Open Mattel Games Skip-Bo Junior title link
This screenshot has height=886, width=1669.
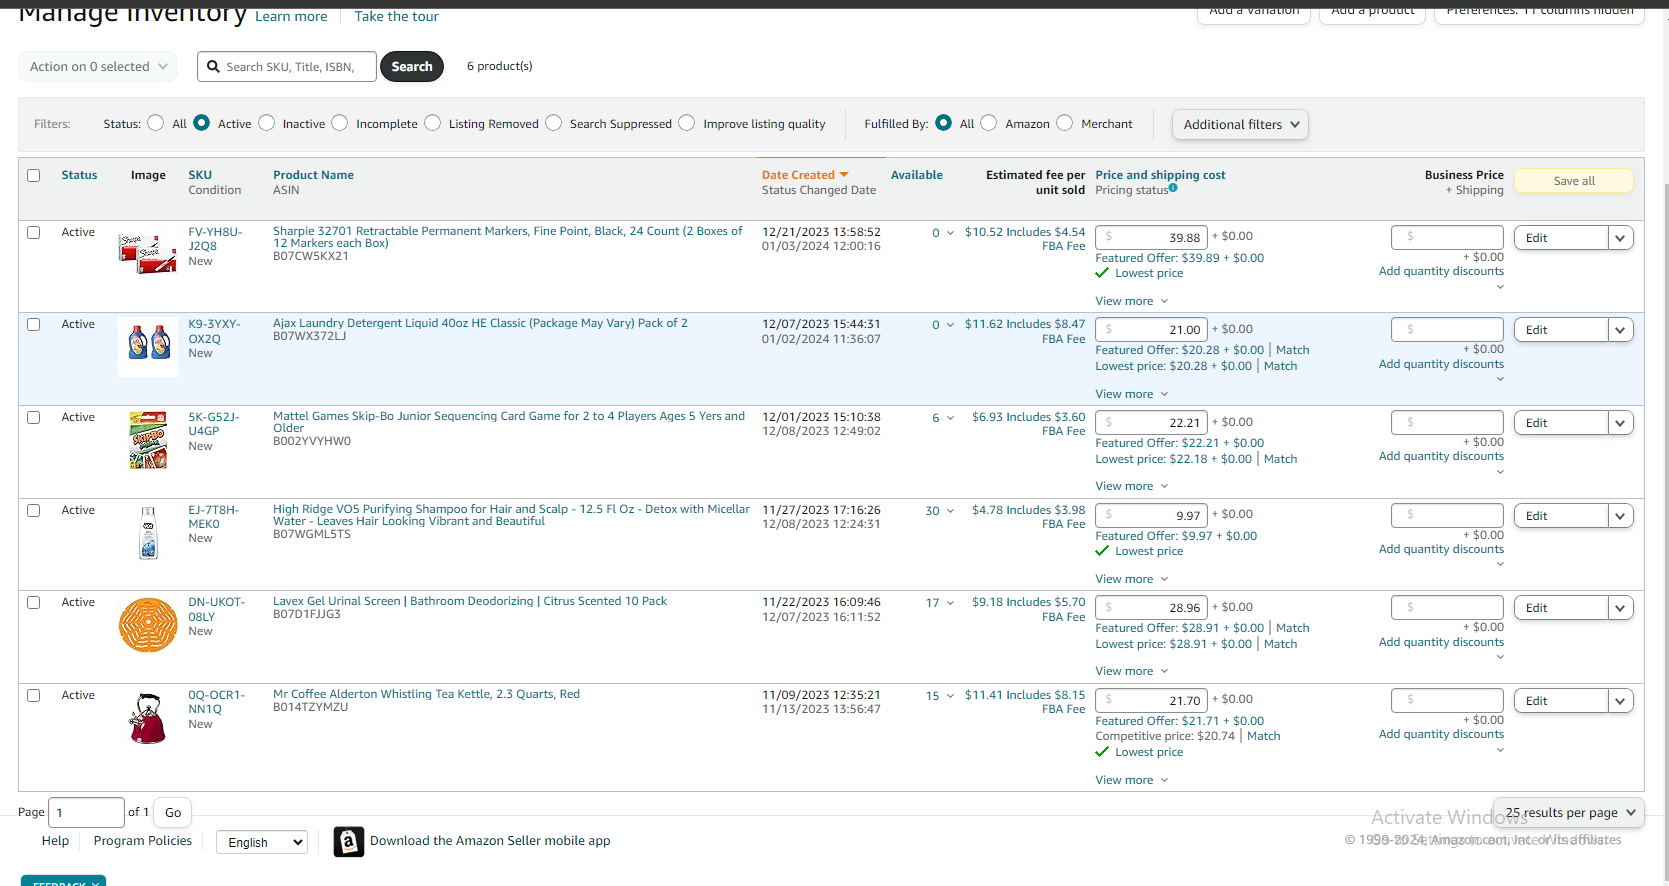click(x=509, y=422)
